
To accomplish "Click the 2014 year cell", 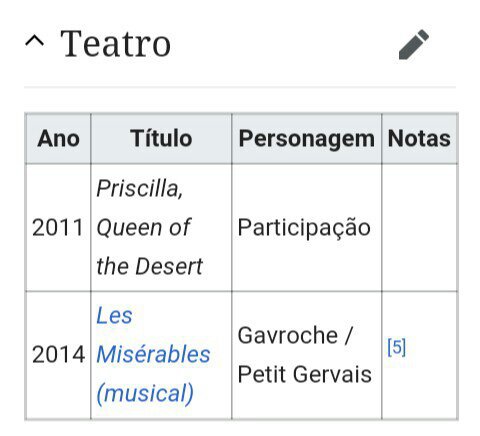I will pyautogui.click(x=58, y=355).
